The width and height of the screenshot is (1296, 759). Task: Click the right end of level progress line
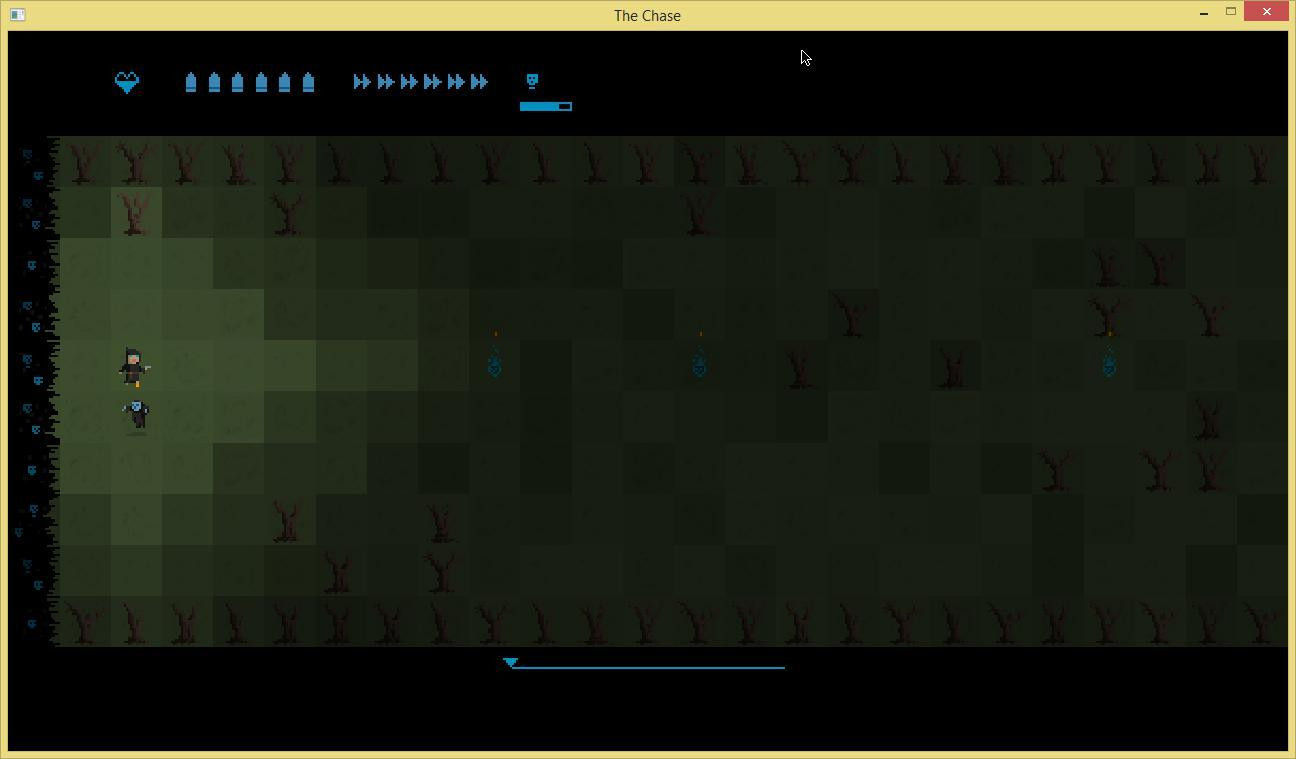coord(783,667)
